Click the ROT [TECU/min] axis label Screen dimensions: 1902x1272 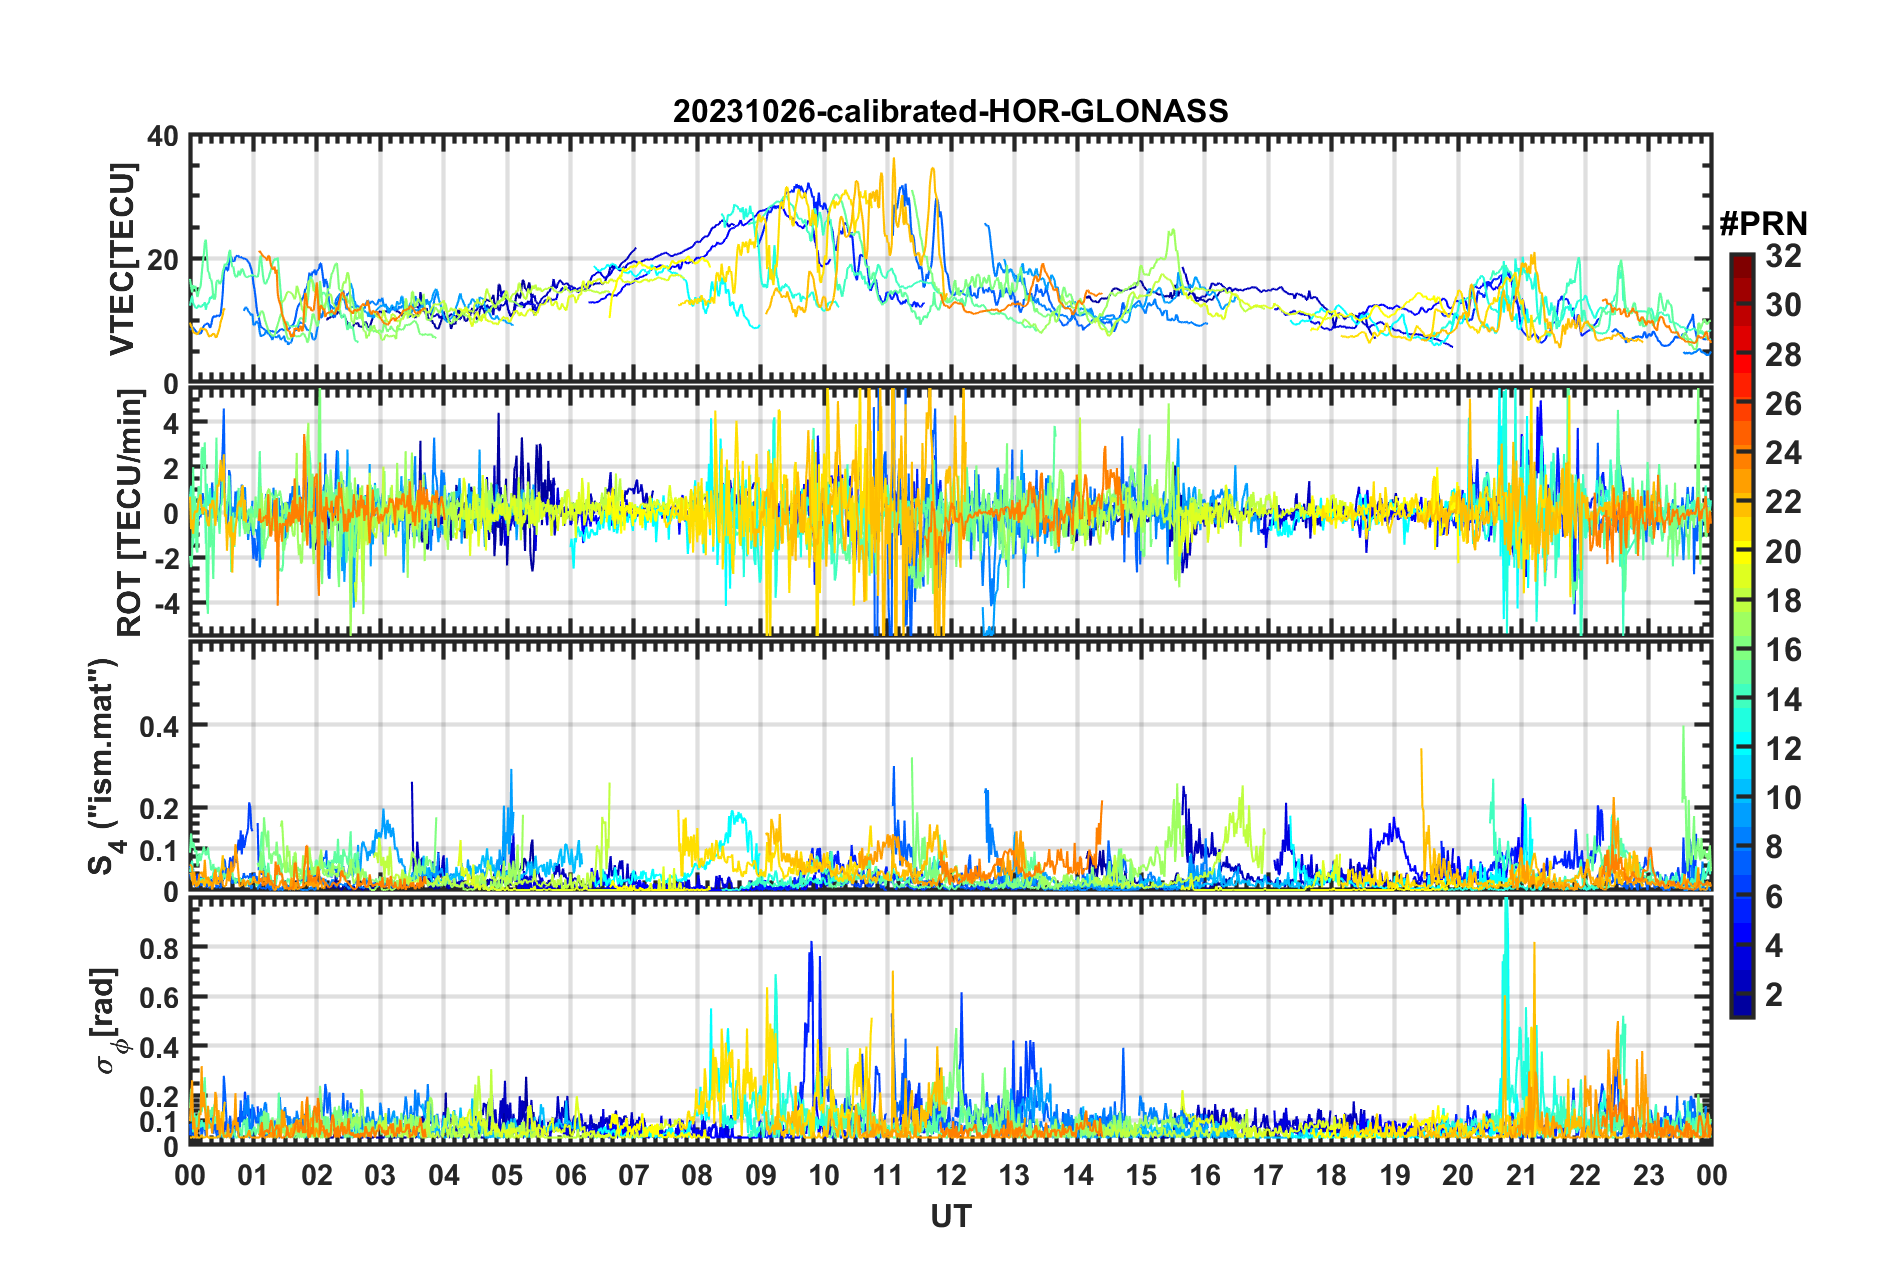tap(130, 513)
